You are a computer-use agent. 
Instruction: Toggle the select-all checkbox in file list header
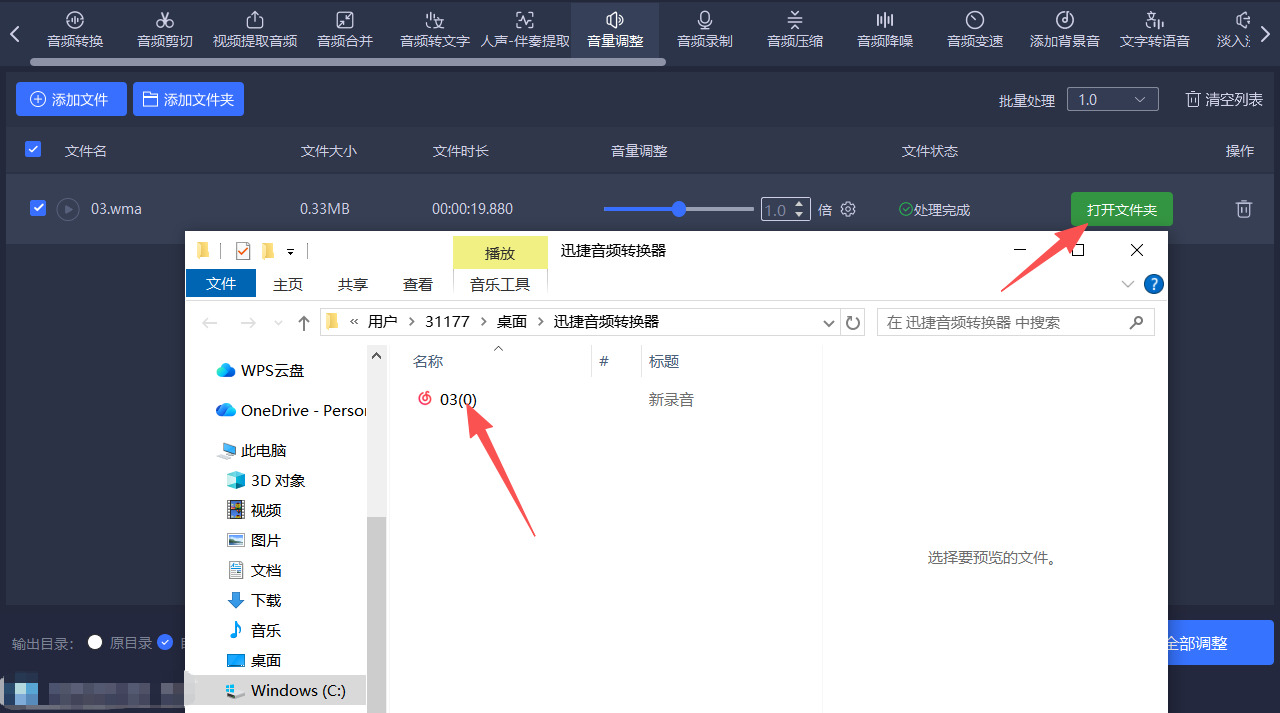(33, 148)
